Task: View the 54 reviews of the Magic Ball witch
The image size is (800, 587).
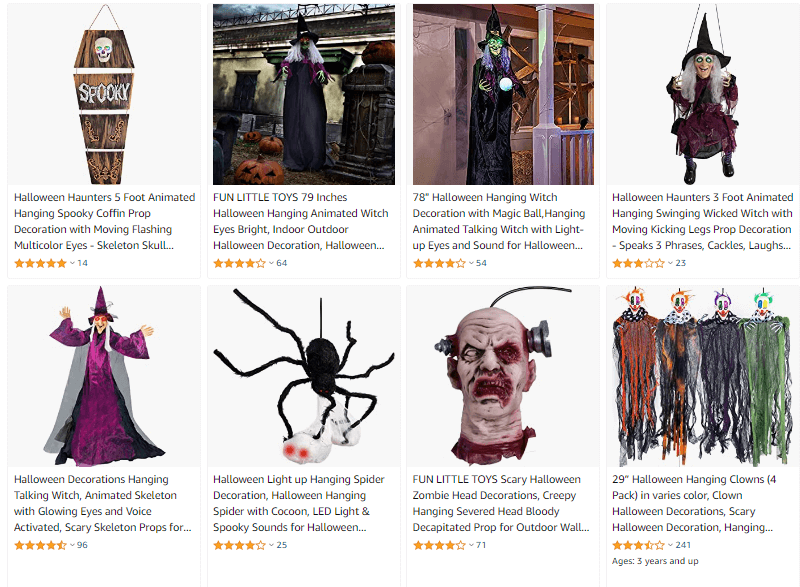Action: click(x=481, y=263)
